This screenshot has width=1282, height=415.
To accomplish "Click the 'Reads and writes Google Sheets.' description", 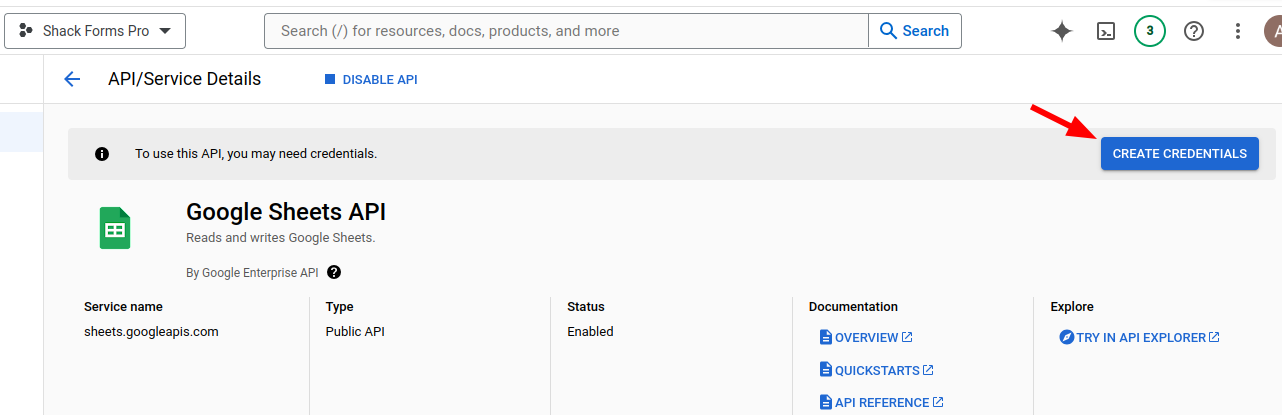I will point(280,238).
